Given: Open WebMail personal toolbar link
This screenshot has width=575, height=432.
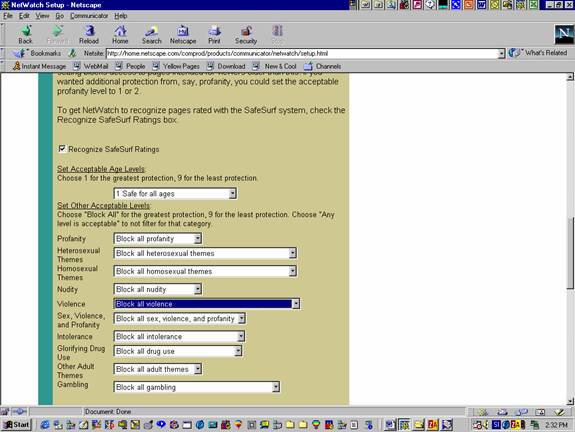Looking at the screenshot, I should click(91, 66).
